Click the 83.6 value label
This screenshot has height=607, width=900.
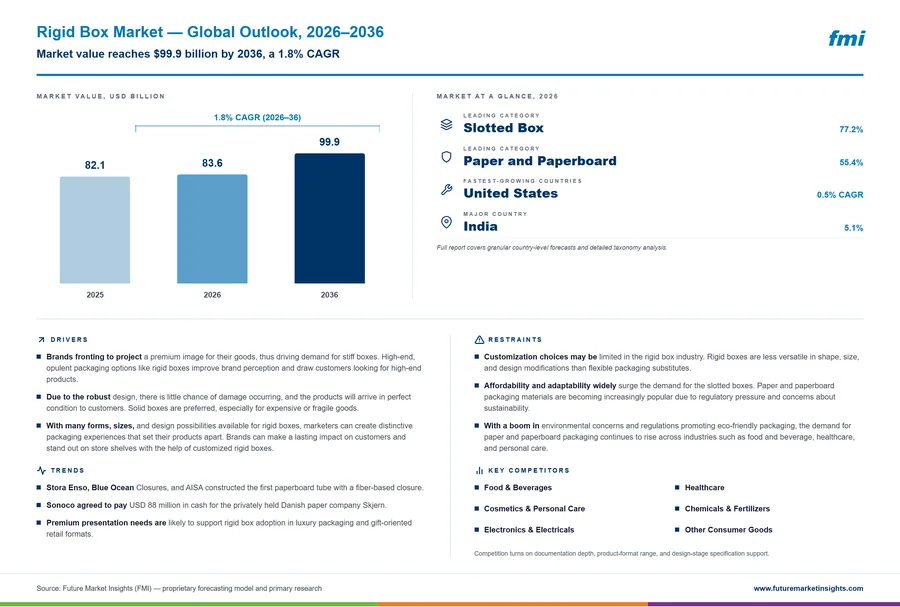212,163
